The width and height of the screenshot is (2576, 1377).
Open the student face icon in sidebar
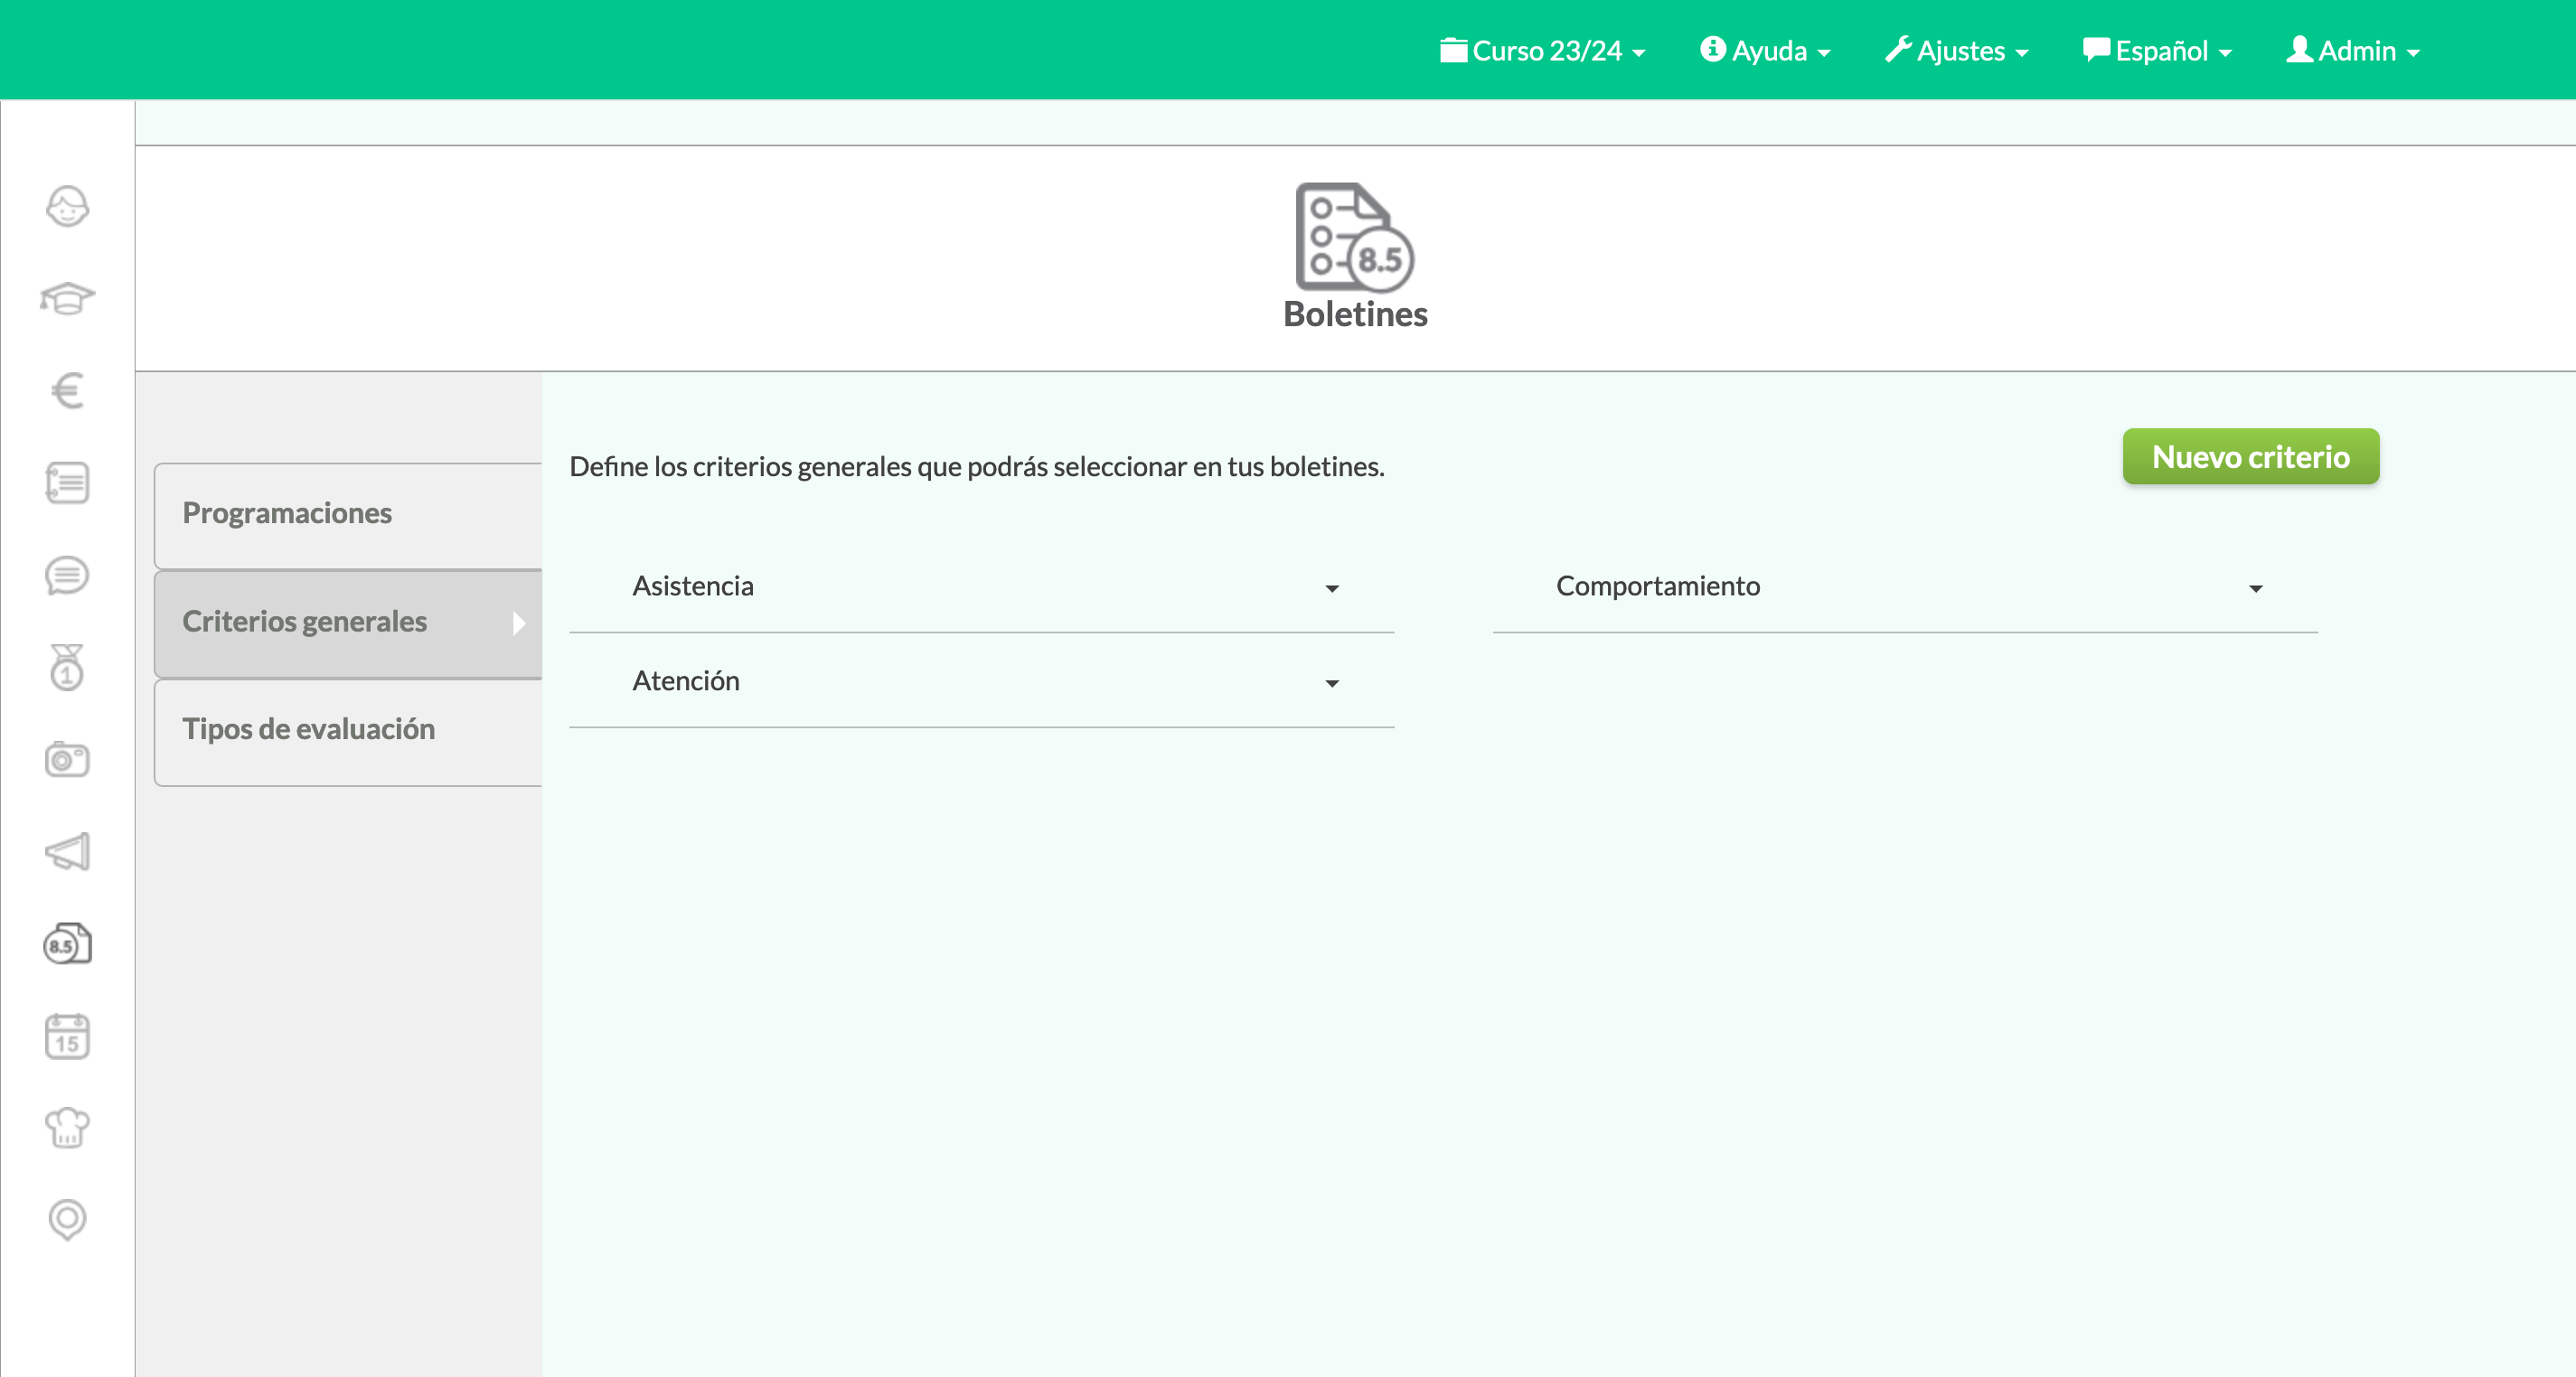point(67,207)
